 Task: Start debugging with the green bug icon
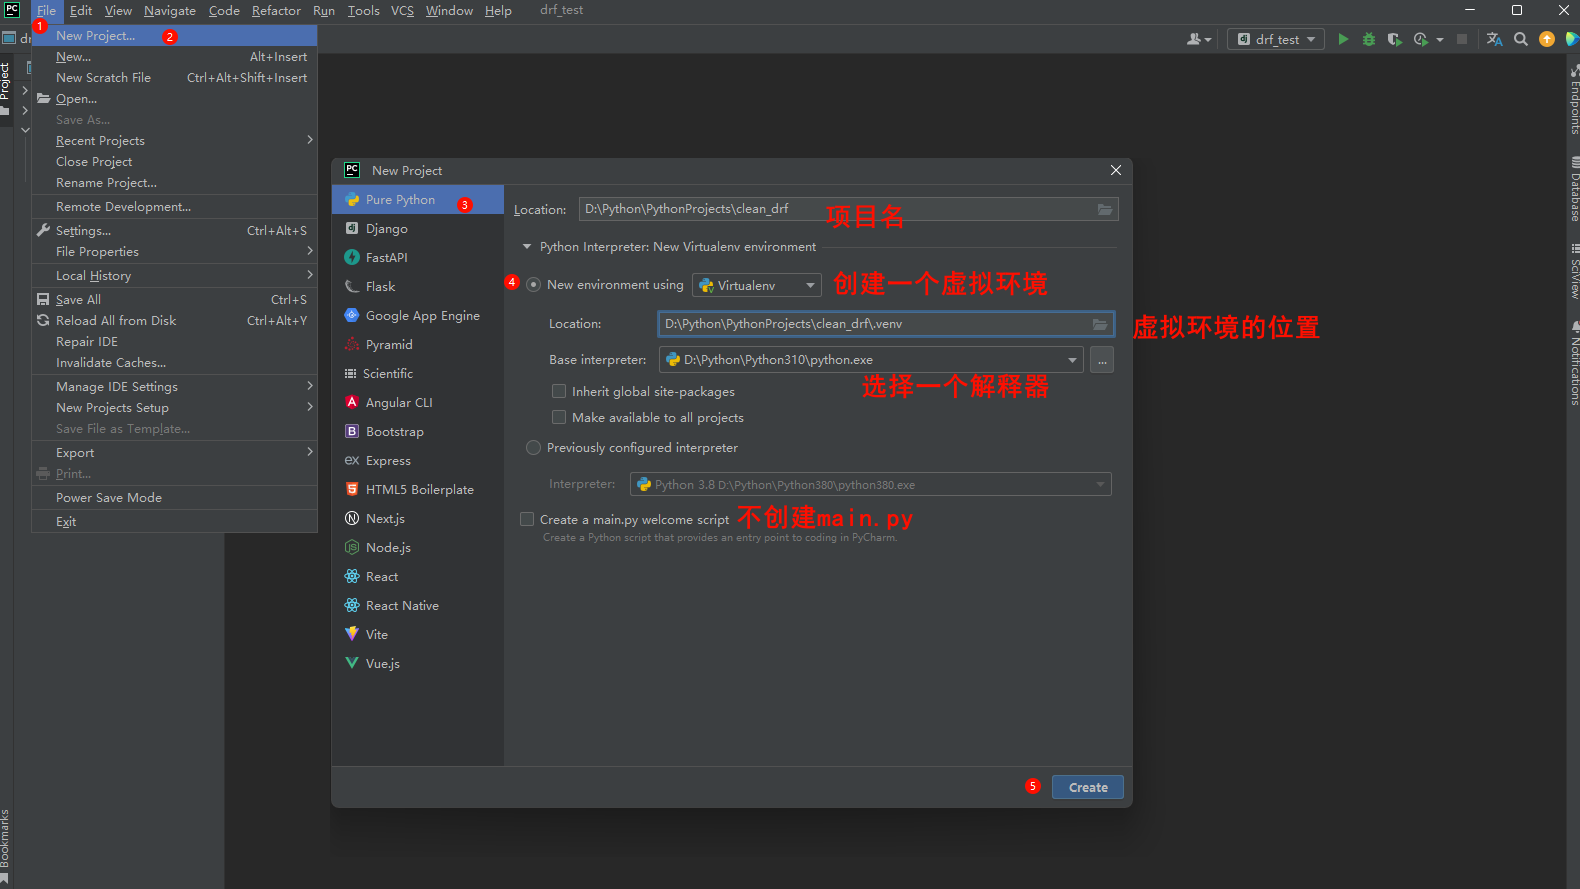1369,39
